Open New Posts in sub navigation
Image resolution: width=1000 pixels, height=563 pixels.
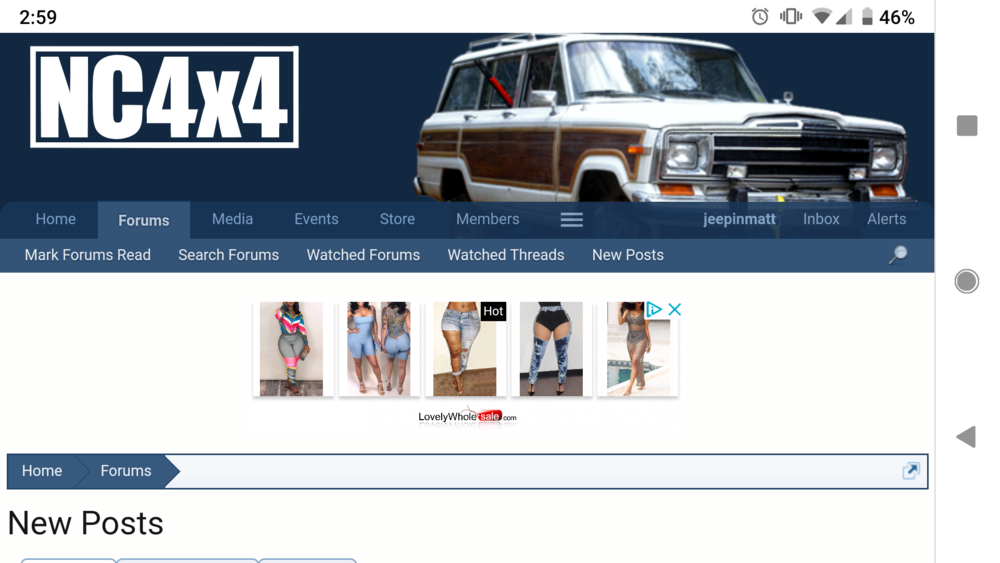(x=628, y=255)
